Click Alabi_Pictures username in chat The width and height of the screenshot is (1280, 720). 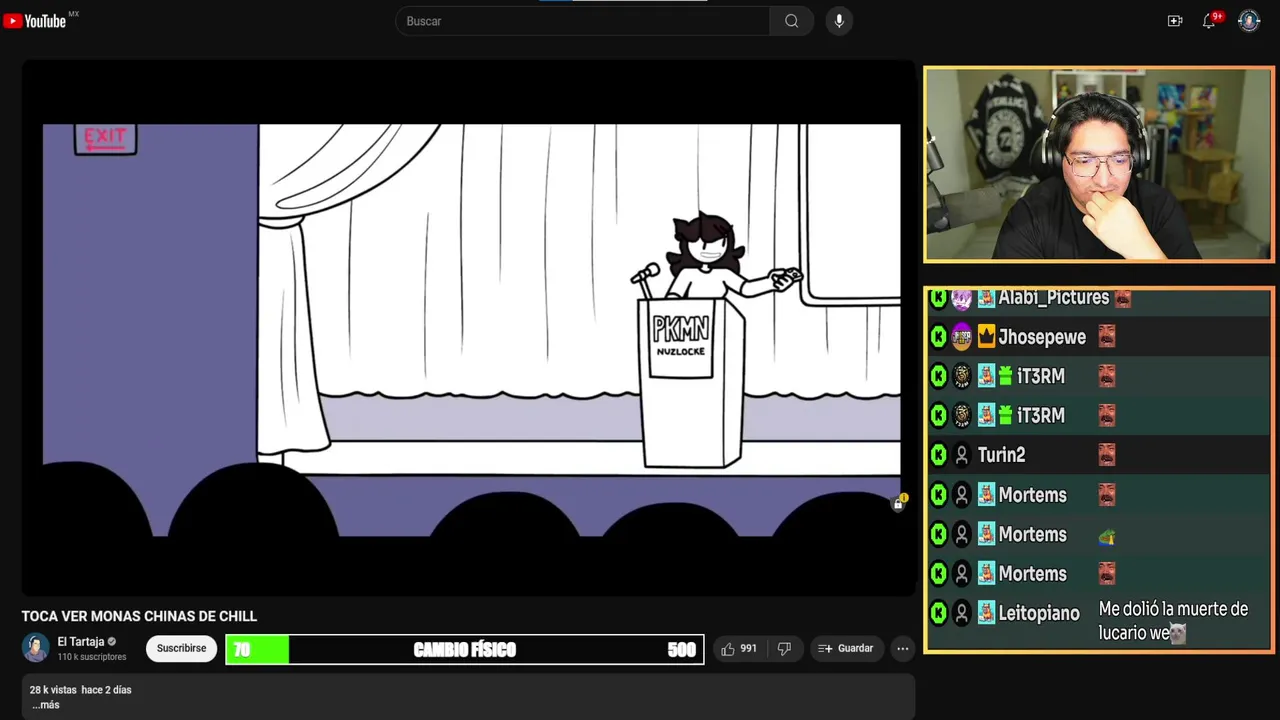click(x=1054, y=298)
